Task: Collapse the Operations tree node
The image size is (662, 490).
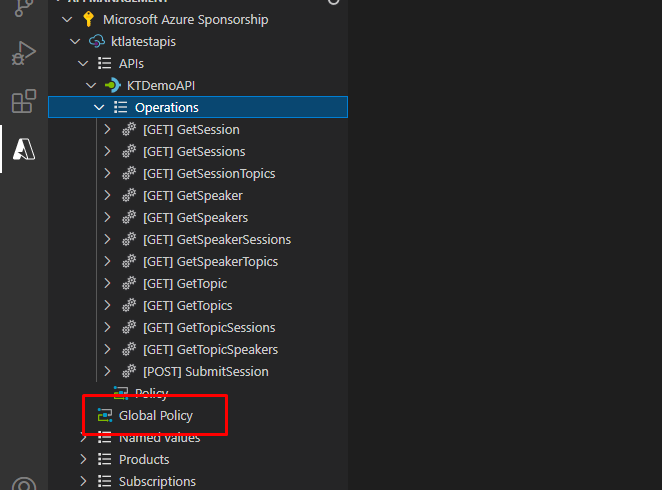Action: click(99, 108)
